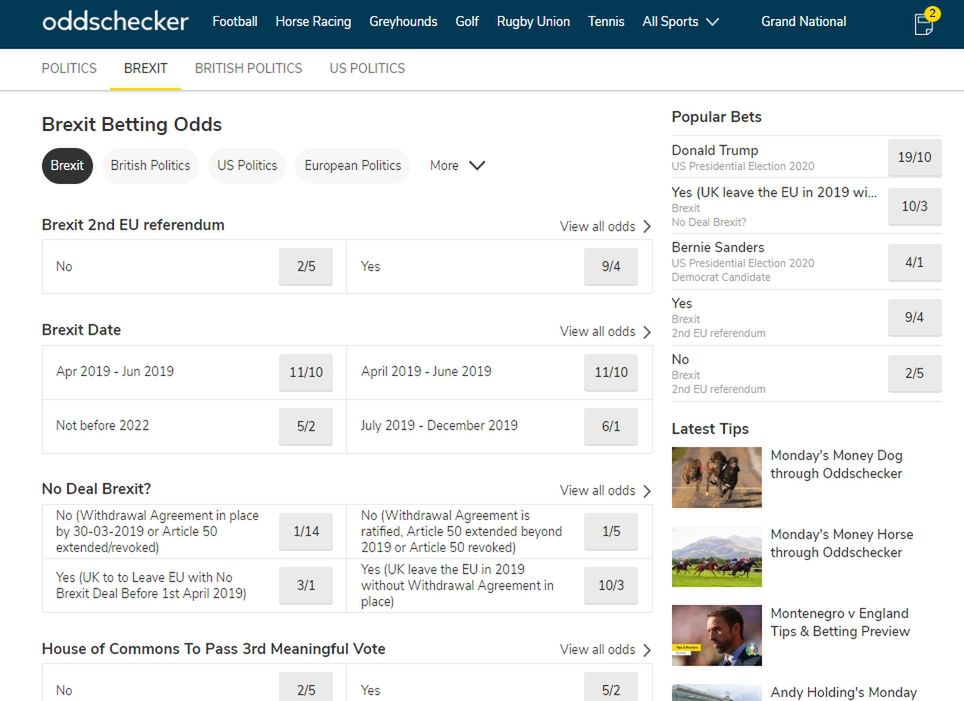The image size is (964, 701).
Task: Click 10/3 odds in Popular Bets
Action: (914, 207)
